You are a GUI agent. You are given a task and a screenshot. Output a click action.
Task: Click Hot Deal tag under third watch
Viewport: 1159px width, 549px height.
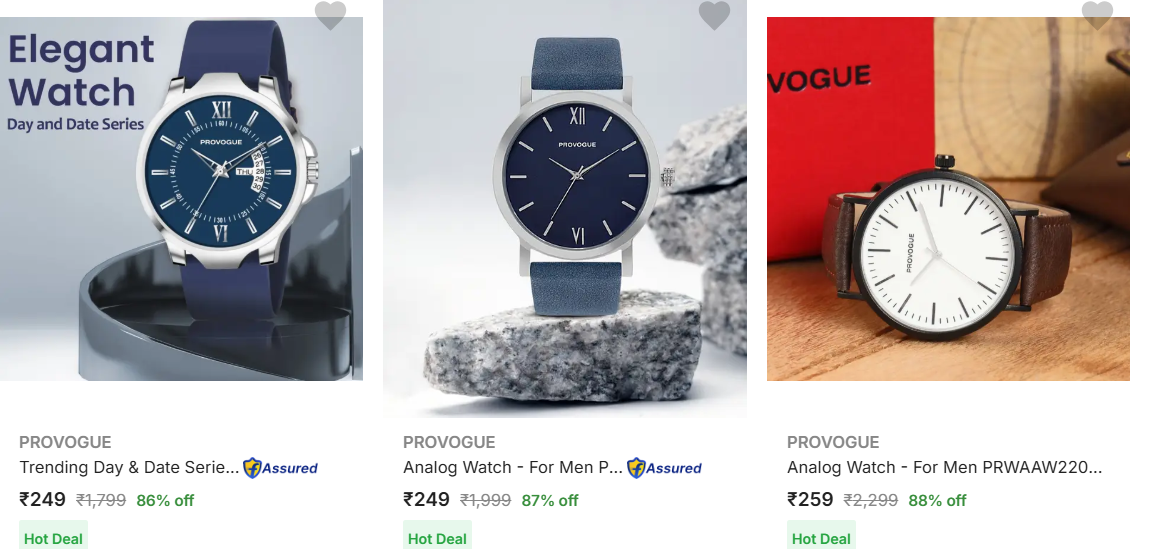tap(821, 538)
